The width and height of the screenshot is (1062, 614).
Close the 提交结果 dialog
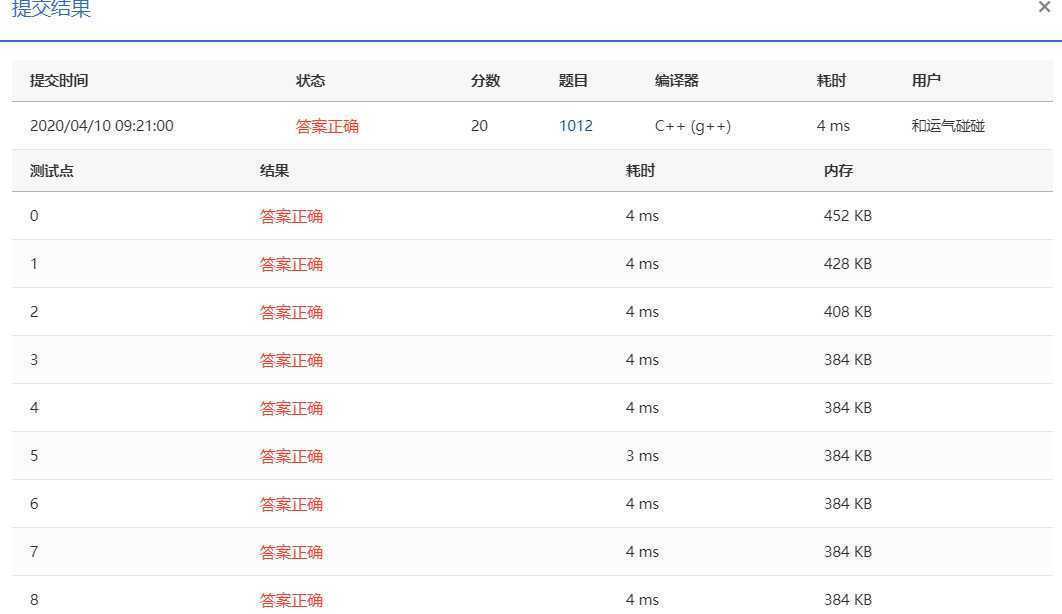(1044, 7)
